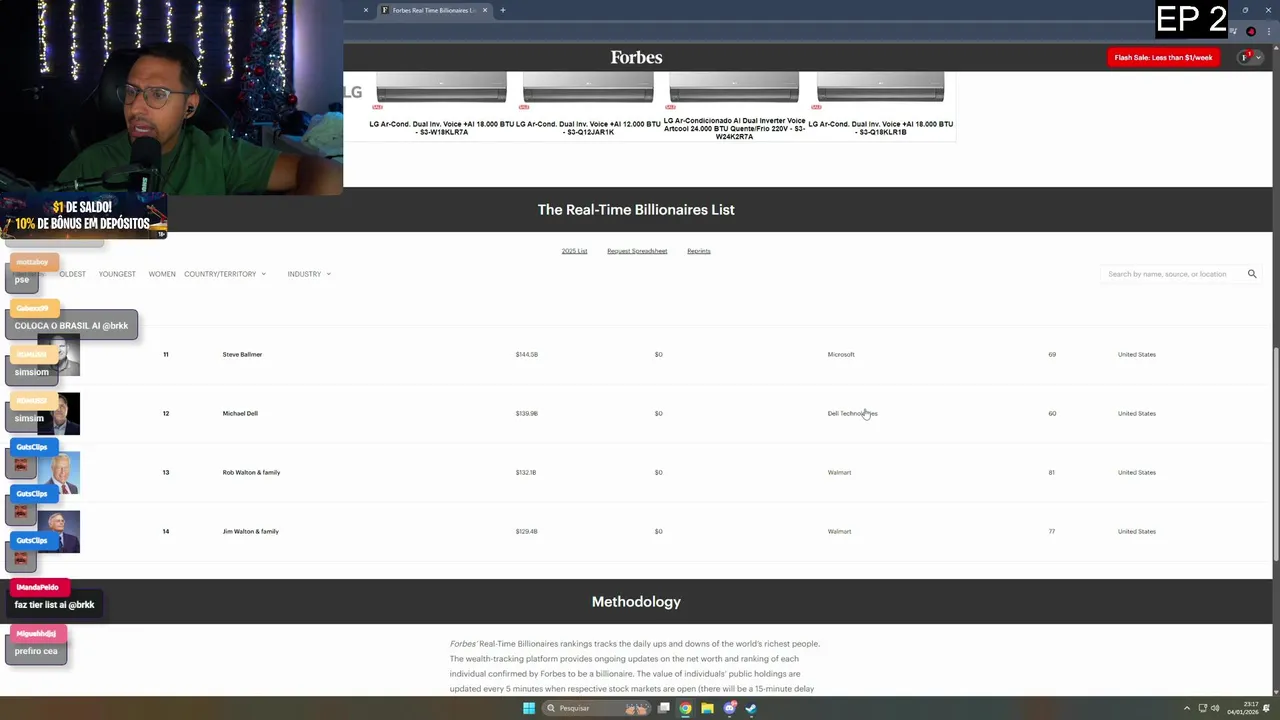Click the search by name input field
This screenshot has height=720, width=1280.
tap(1173, 274)
